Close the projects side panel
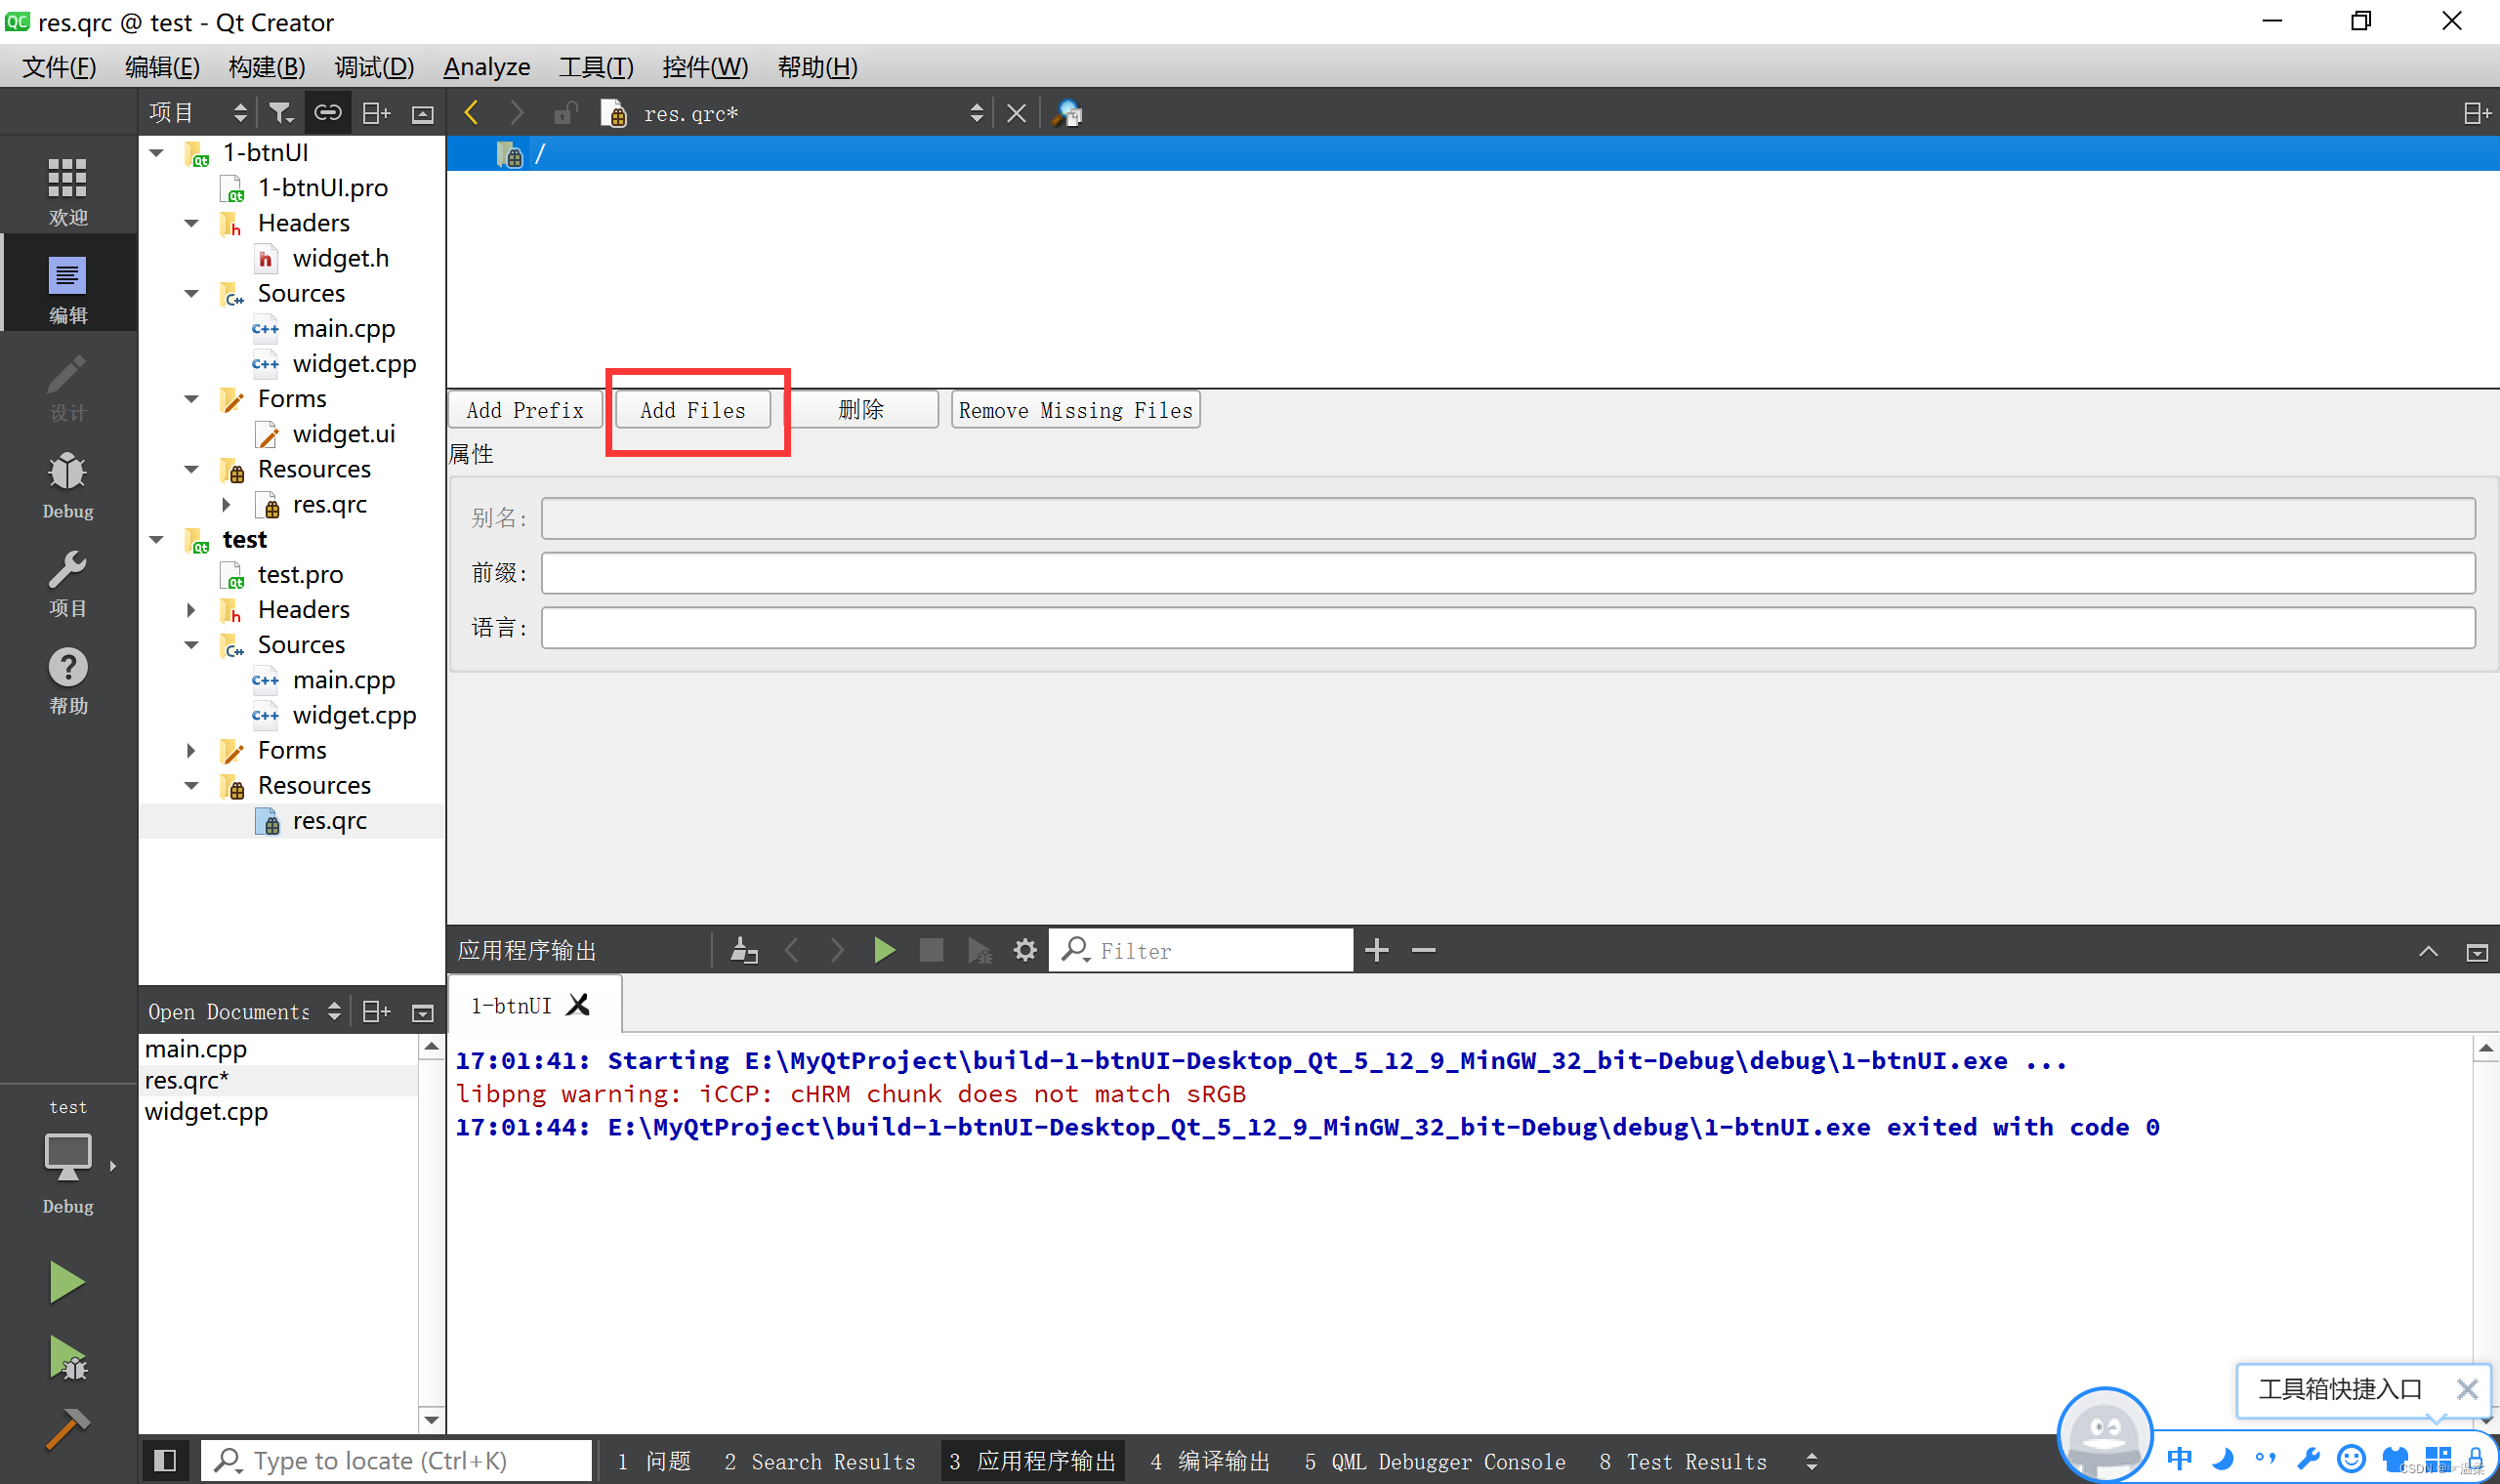Image resolution: width=2500 pixels, height=1484 pixels. click(x=423, y=114)
